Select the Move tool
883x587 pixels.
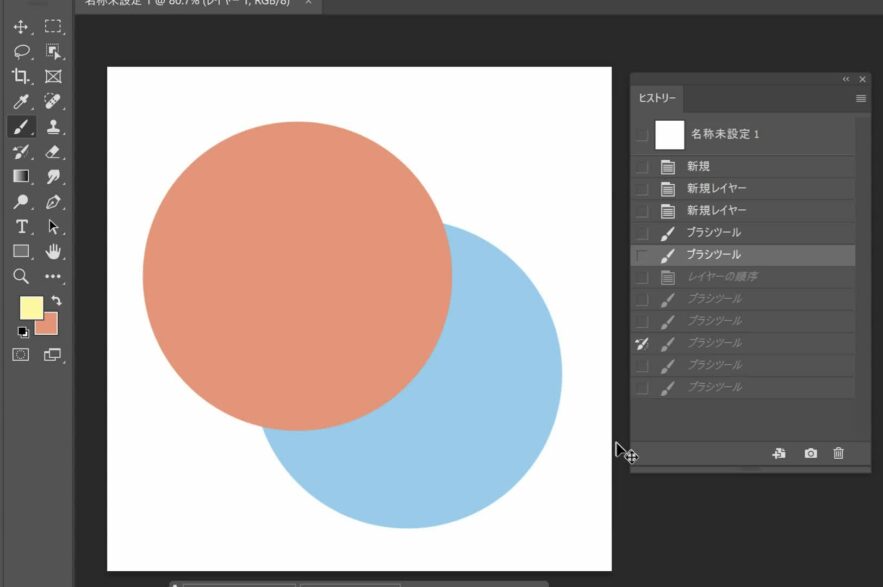point(21,27)
